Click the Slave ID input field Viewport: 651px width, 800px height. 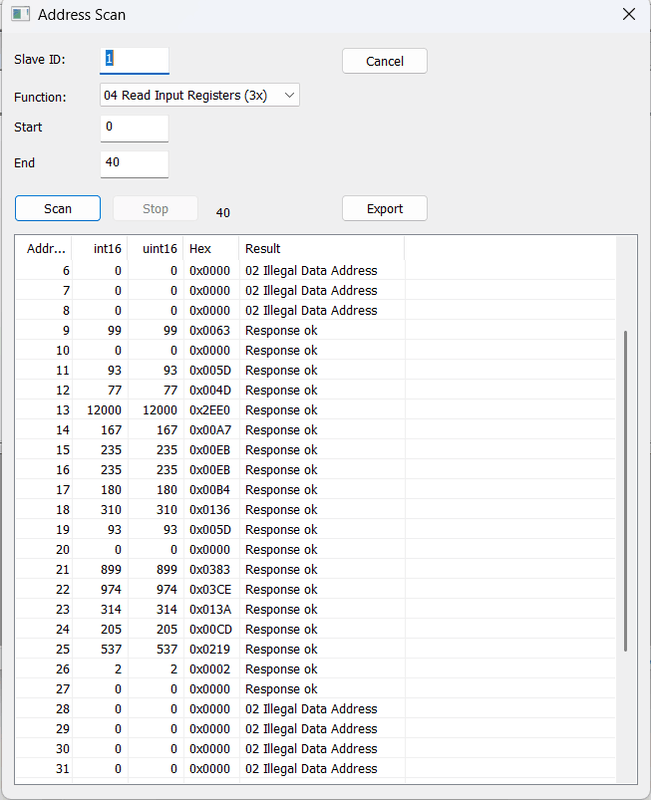pyautogui.click(x=135, y=60)
